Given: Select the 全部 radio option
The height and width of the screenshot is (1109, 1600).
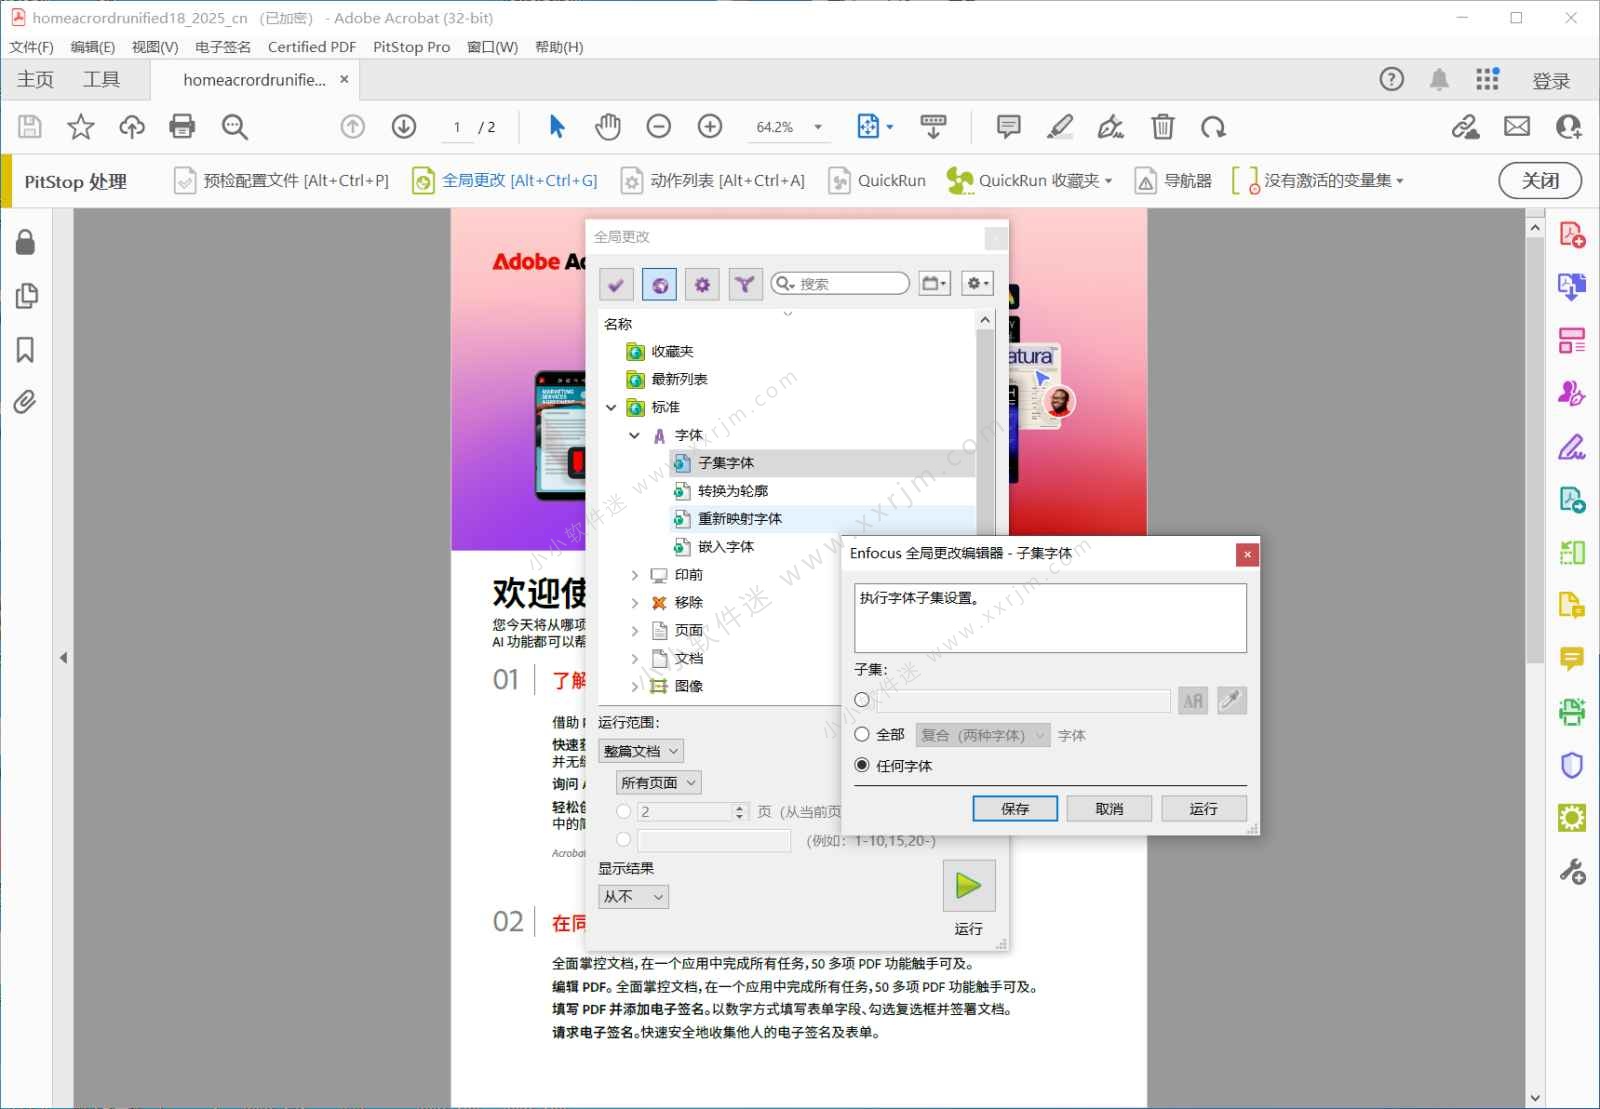Looking at the screenshot, I should coord(862,734).
